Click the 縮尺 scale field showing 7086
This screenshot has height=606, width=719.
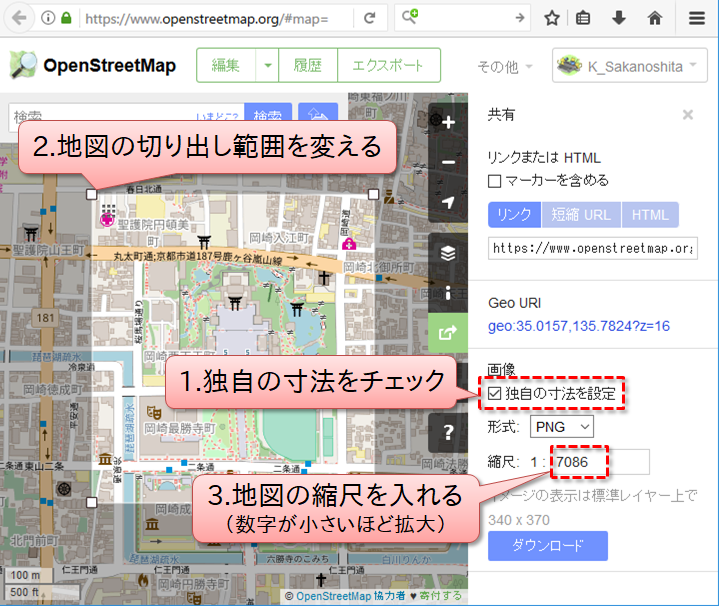600,462
